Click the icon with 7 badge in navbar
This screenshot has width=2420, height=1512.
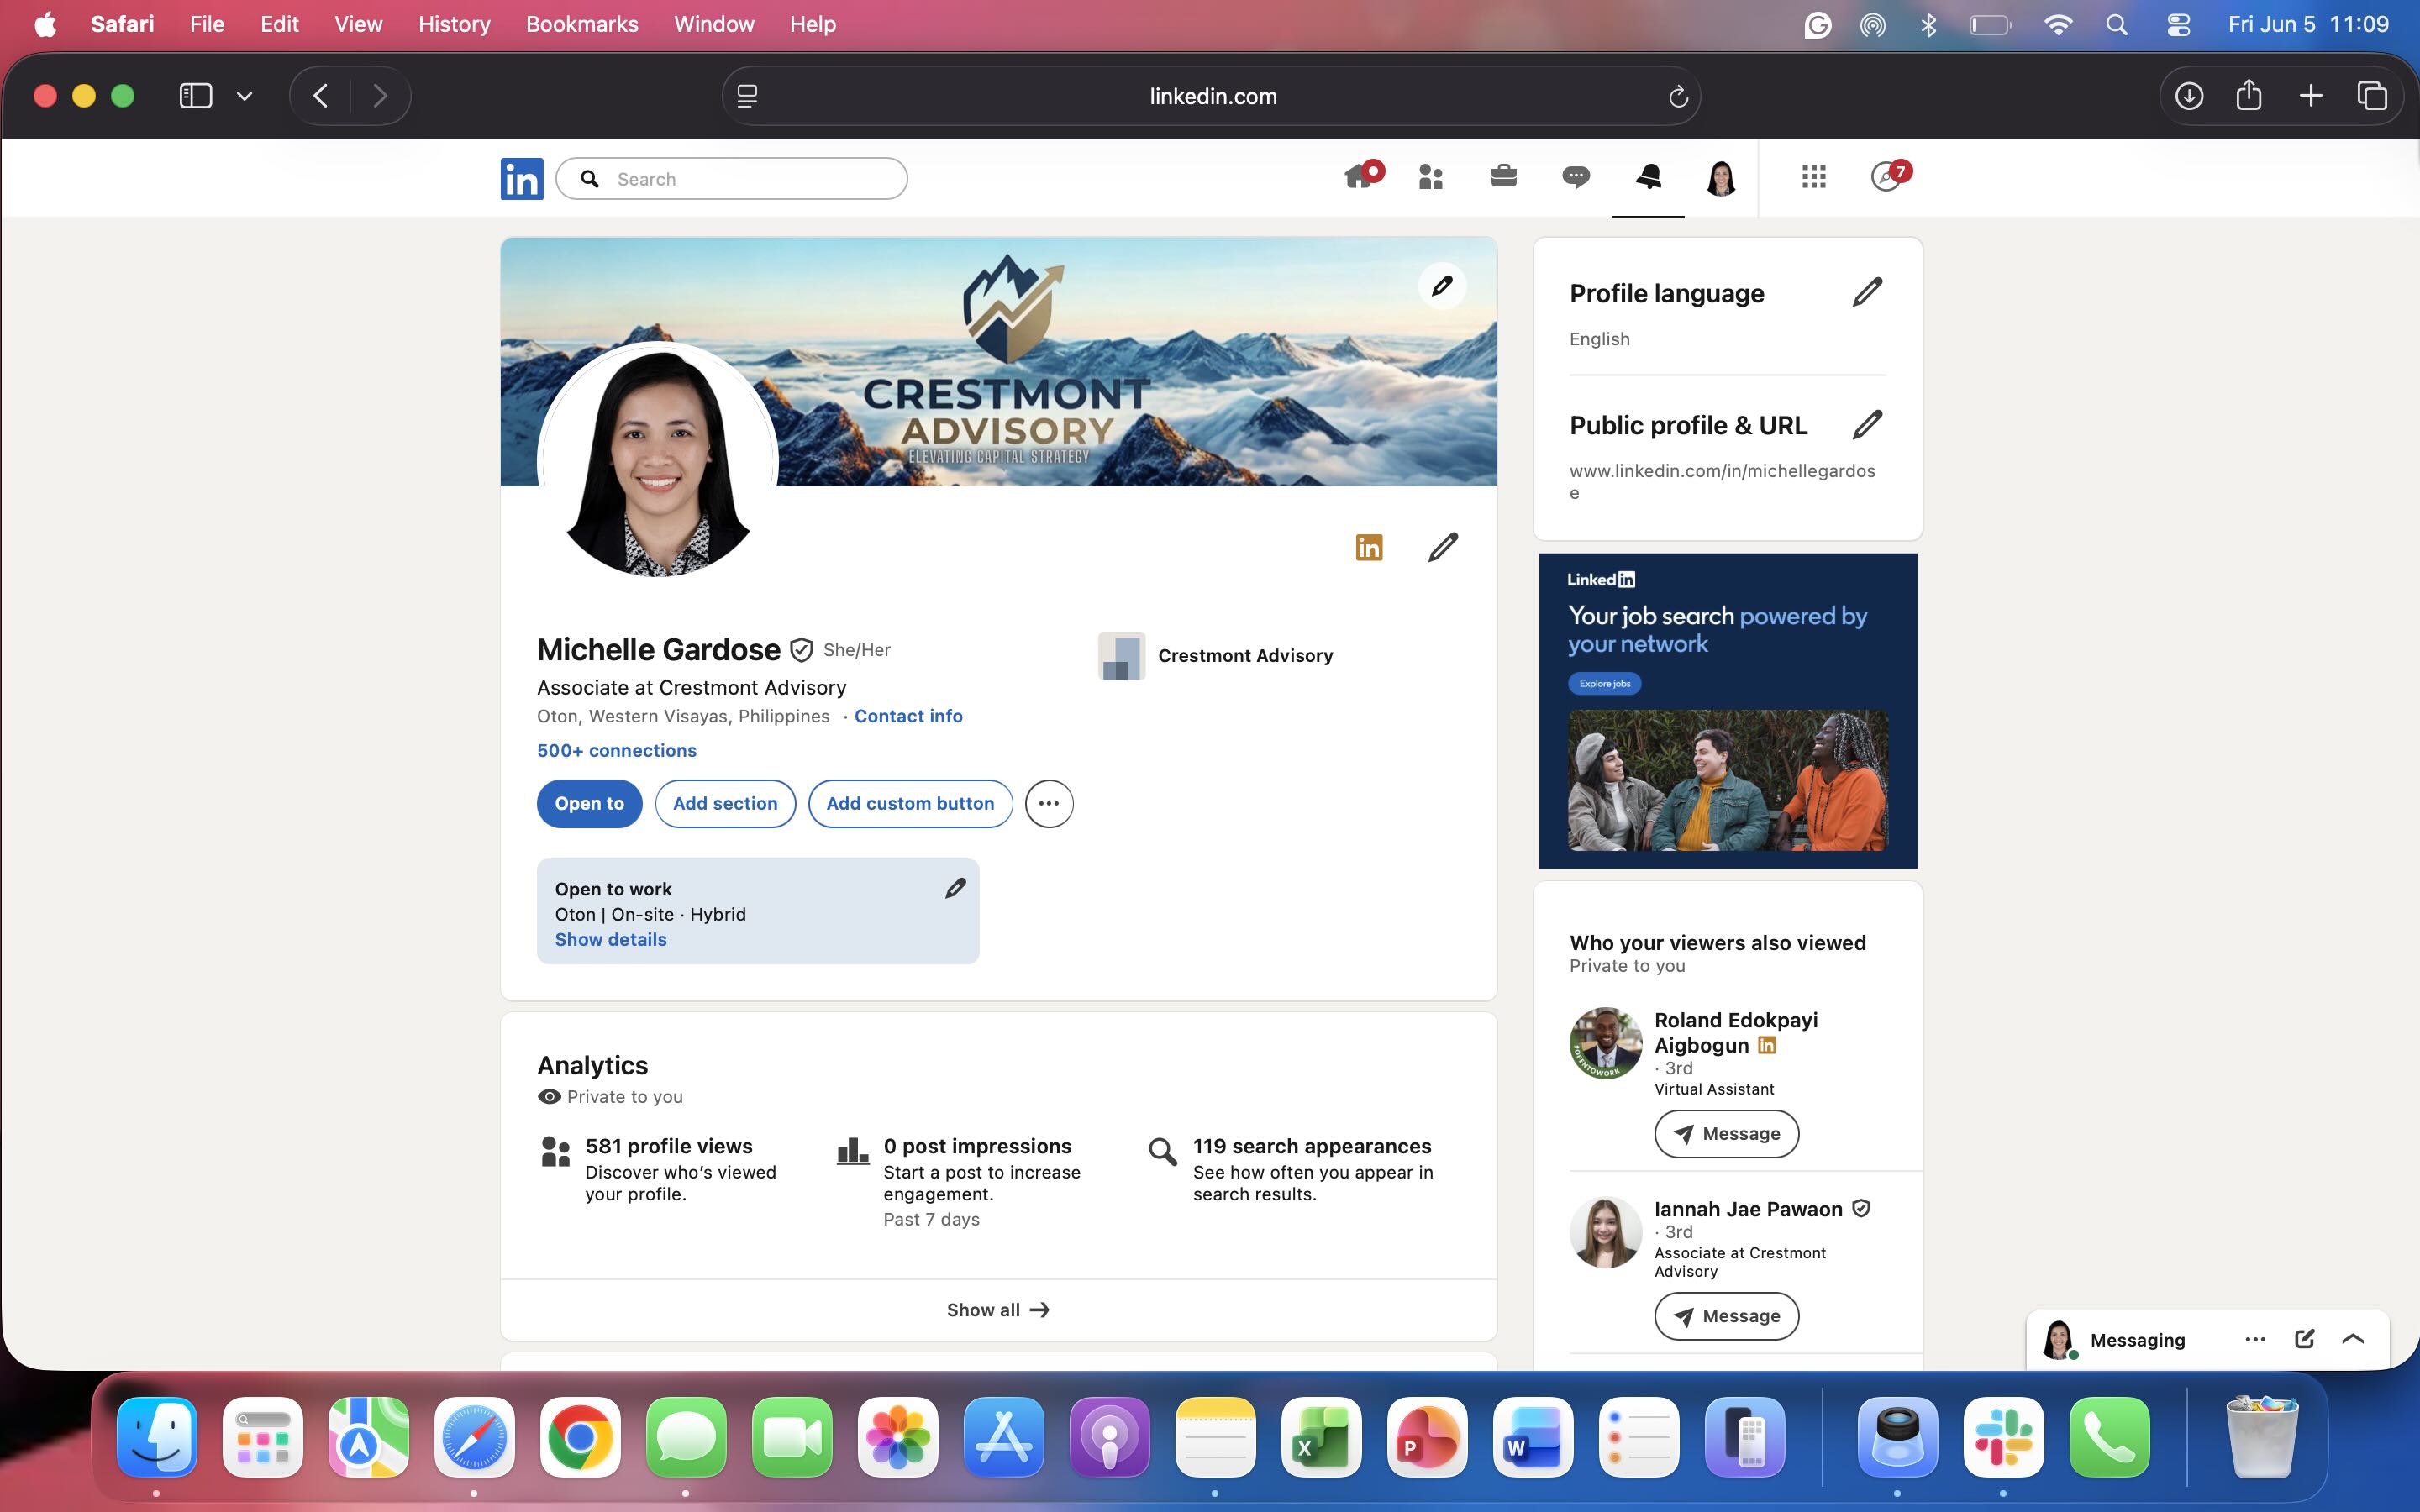click(x=1890, y=176)
